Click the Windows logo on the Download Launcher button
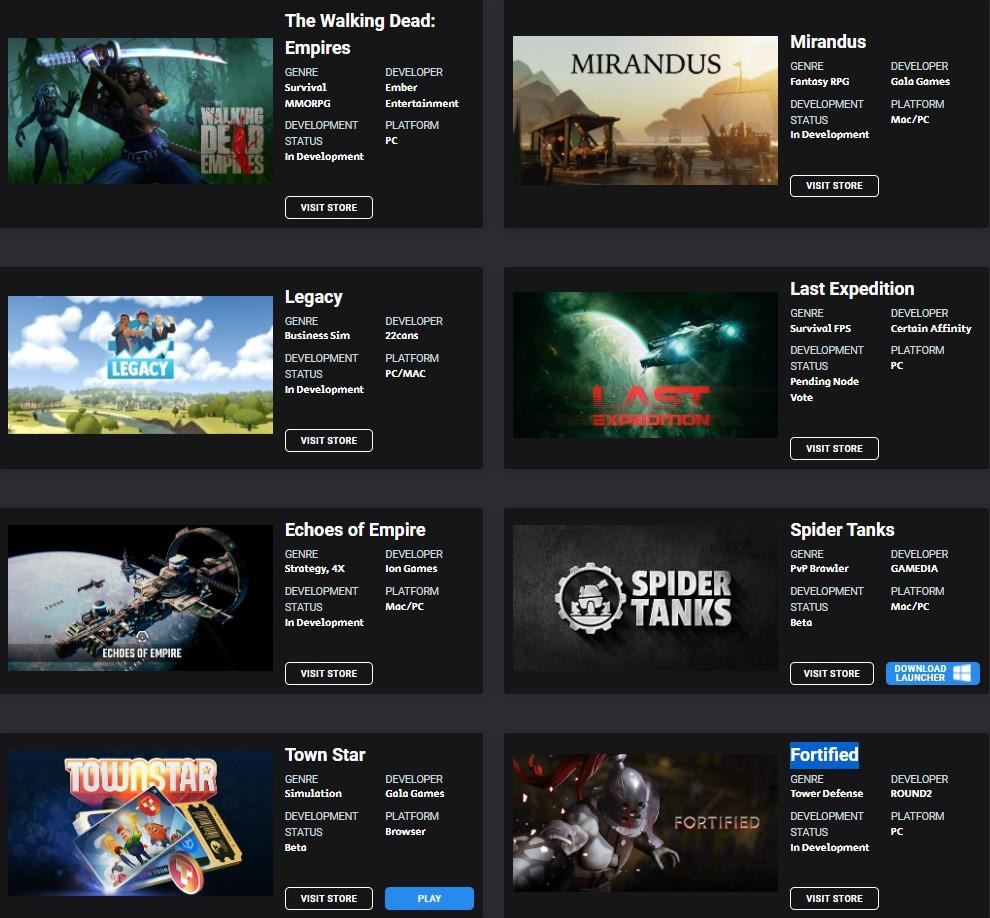Screen dimensions: 990x918 tap(963, 673)
